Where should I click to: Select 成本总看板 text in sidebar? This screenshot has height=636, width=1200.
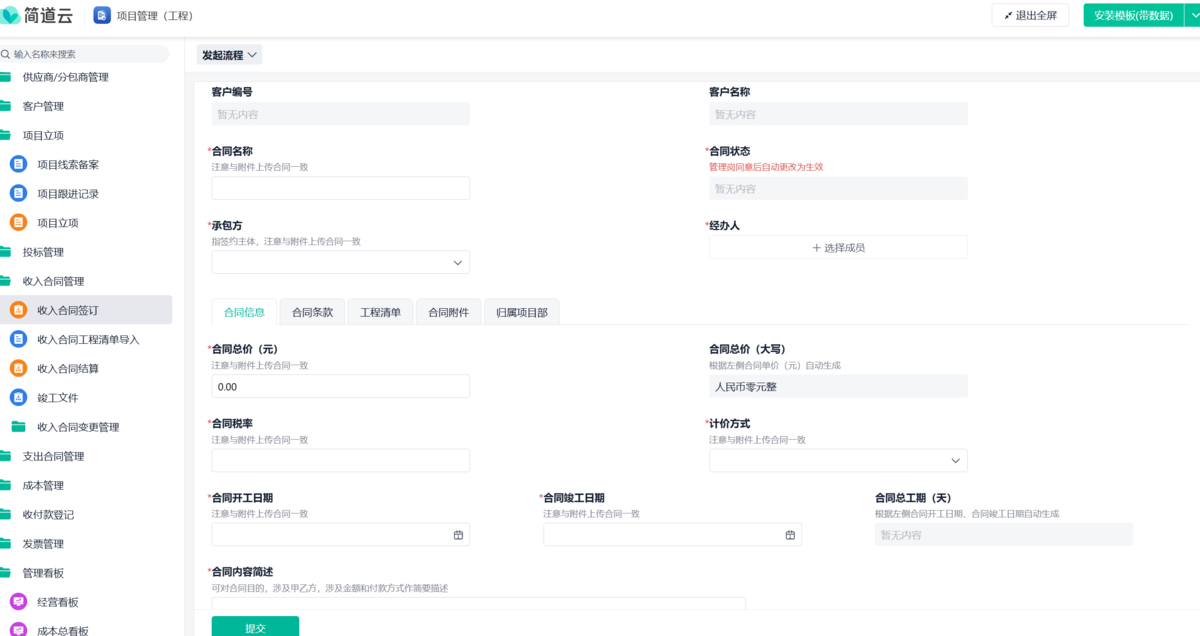pos(63,630)
